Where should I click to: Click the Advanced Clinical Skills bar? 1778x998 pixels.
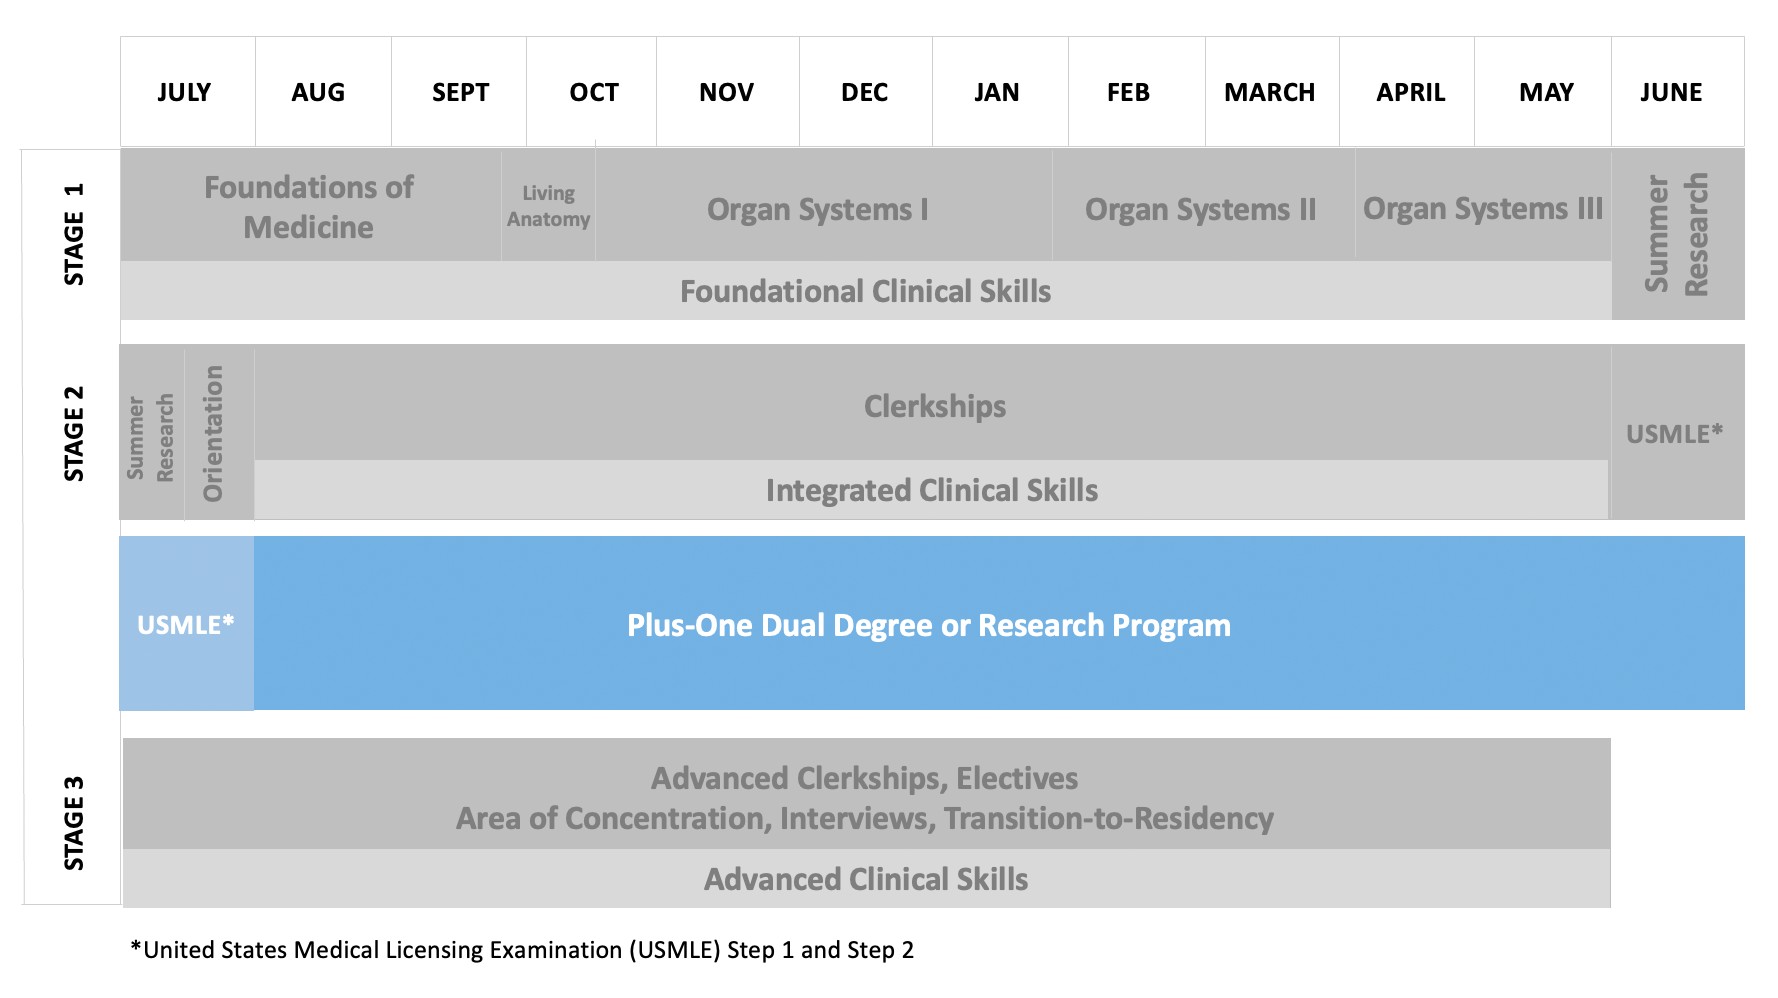[866, 880]
